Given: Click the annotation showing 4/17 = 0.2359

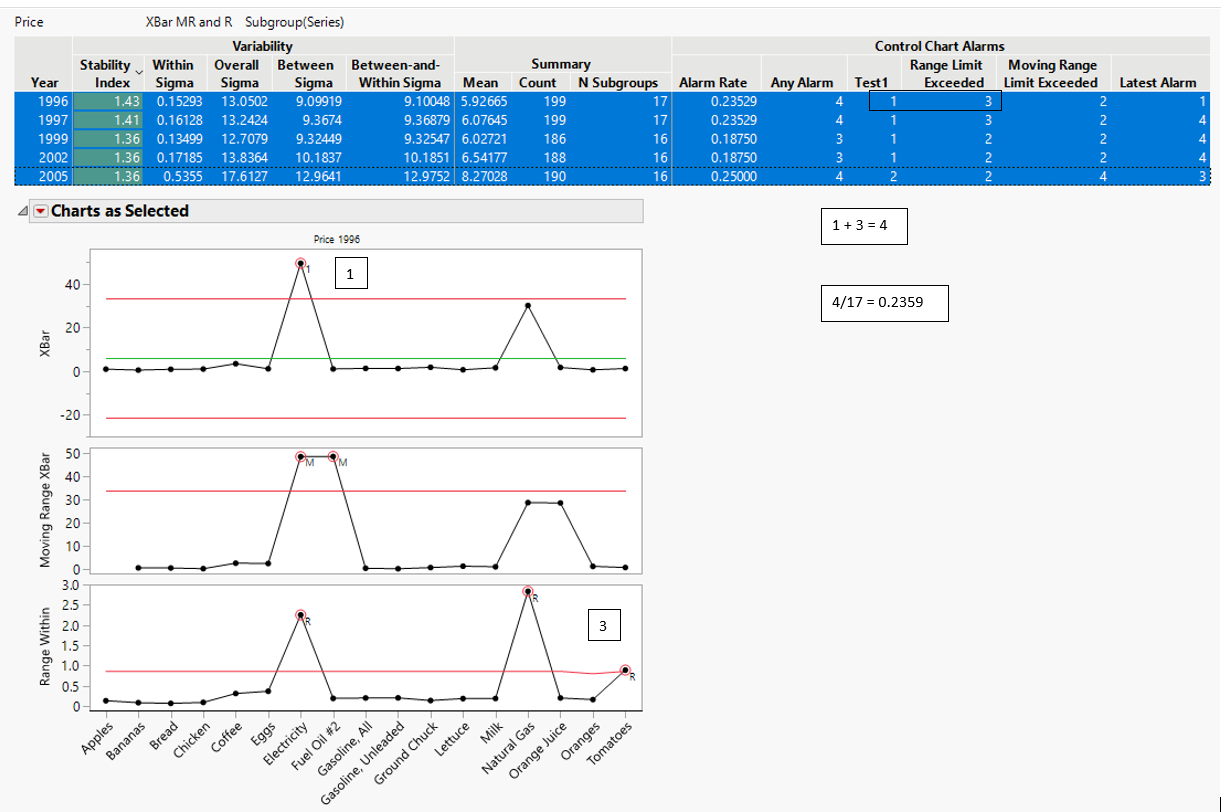Looking at the screenshot, I should [x=884, y=302].
